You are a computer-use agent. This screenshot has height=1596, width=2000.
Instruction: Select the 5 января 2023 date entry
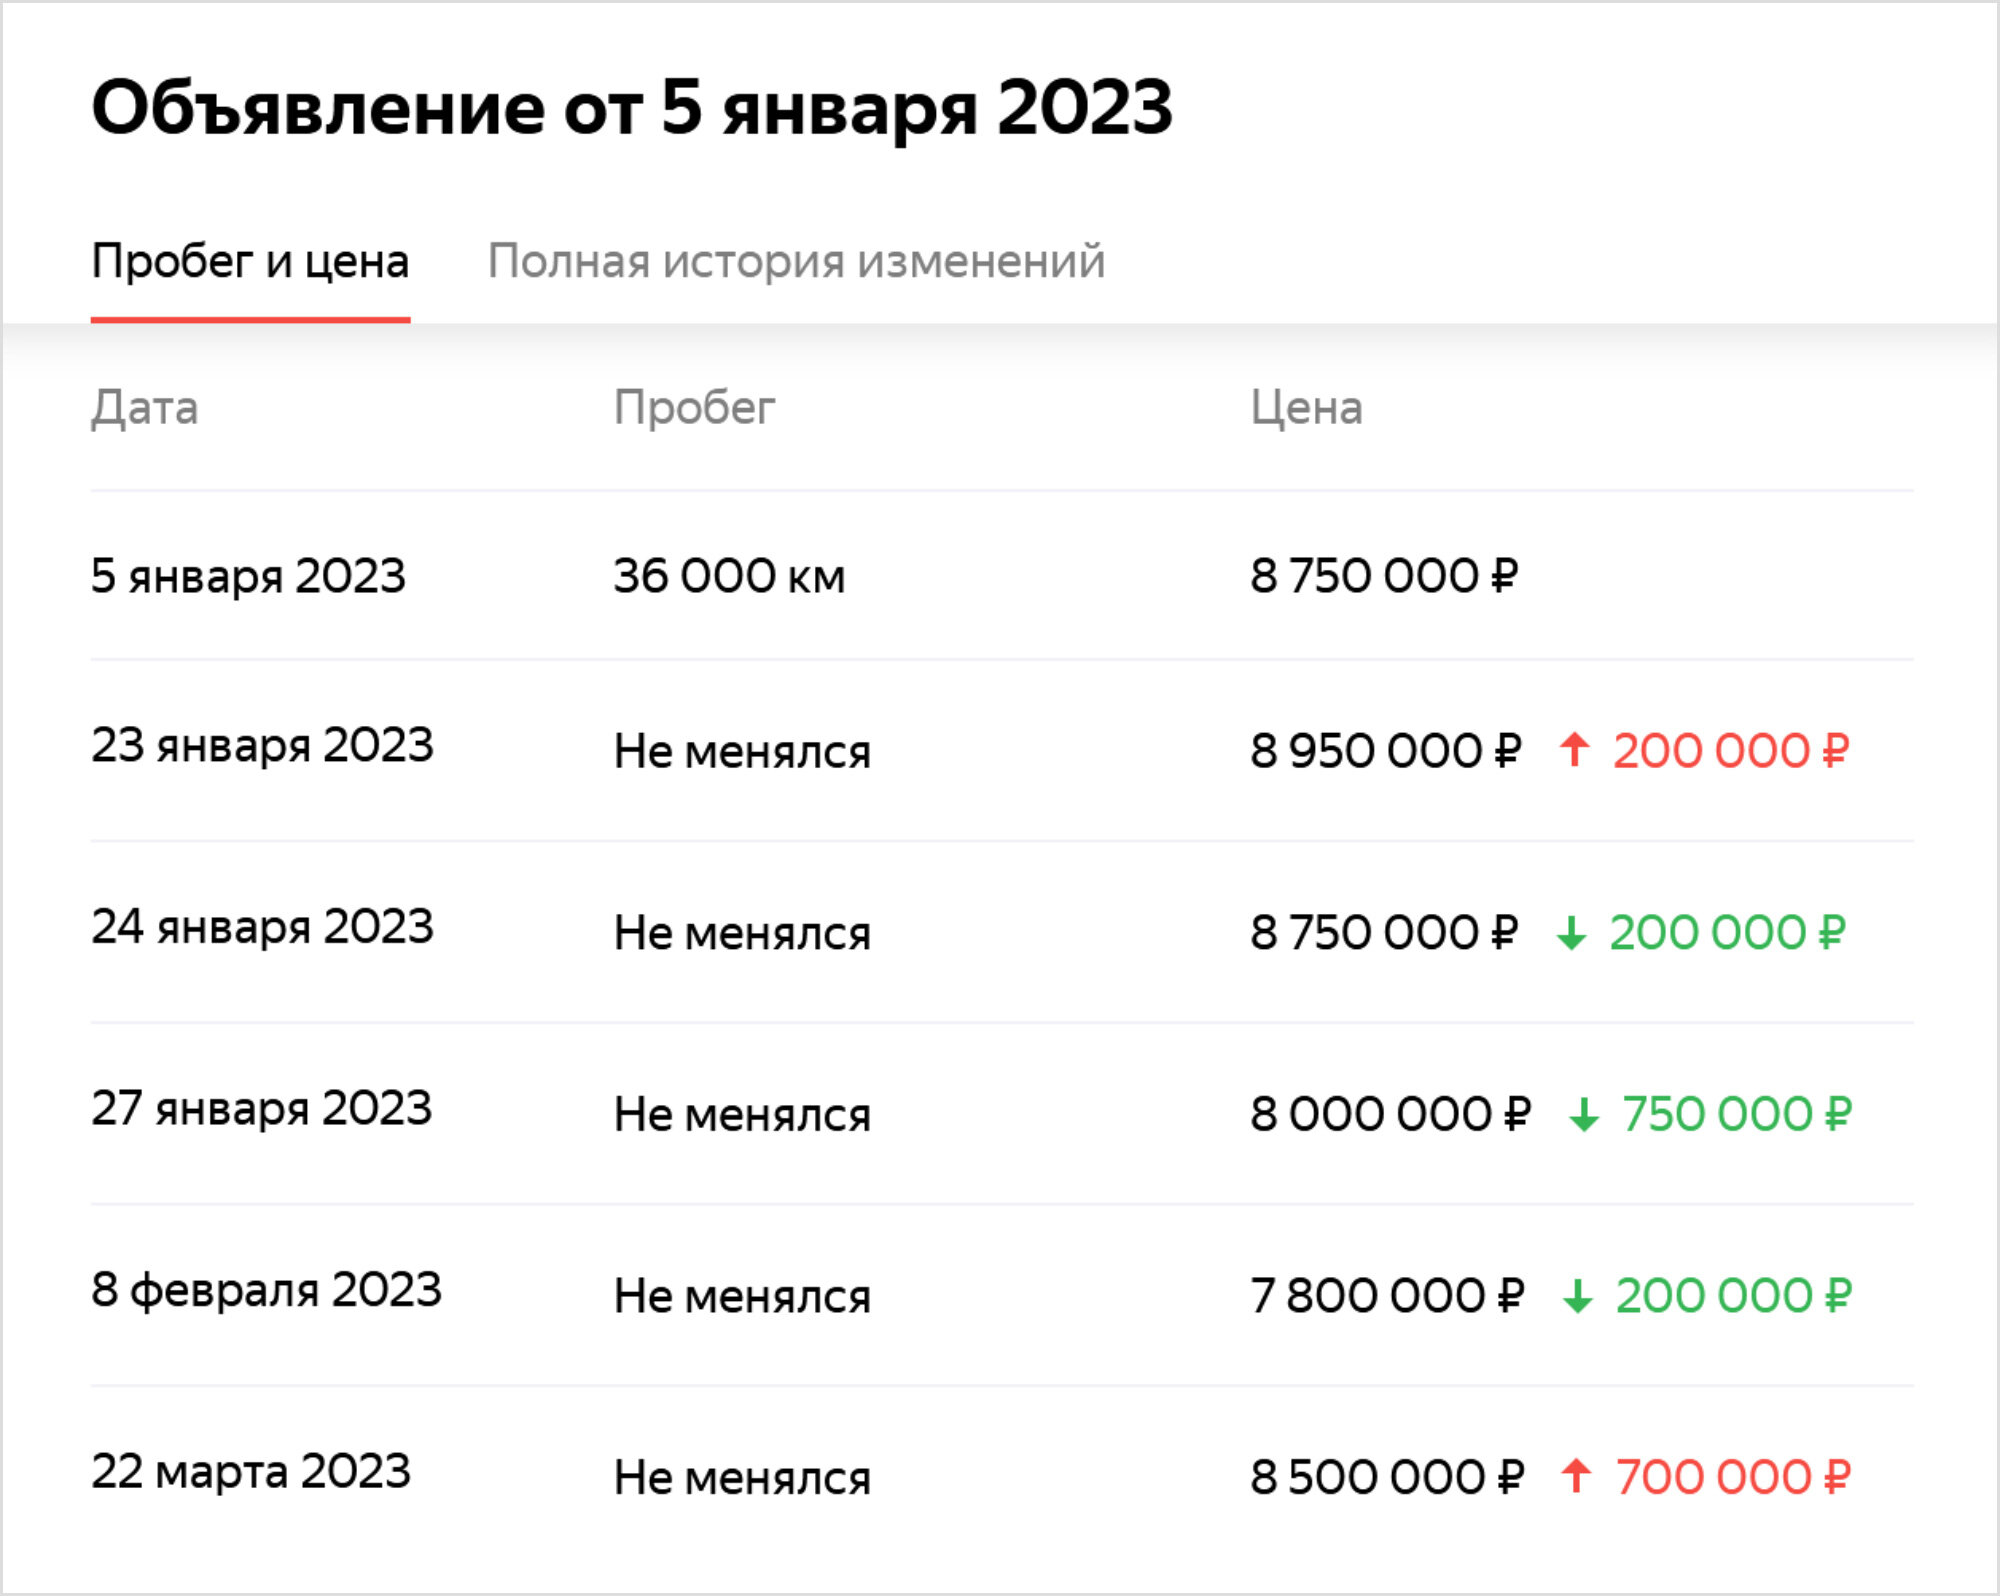tap(248, 576)
